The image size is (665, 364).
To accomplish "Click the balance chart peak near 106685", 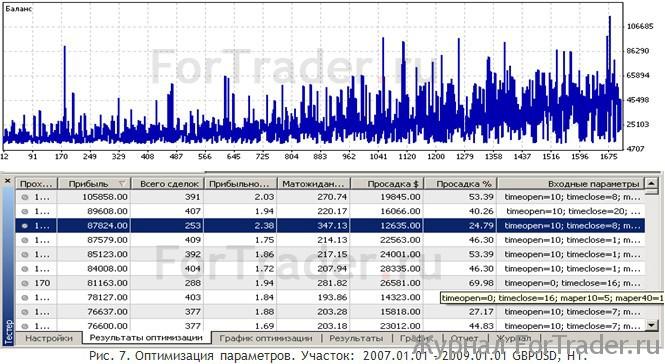I will click(609, 18).
